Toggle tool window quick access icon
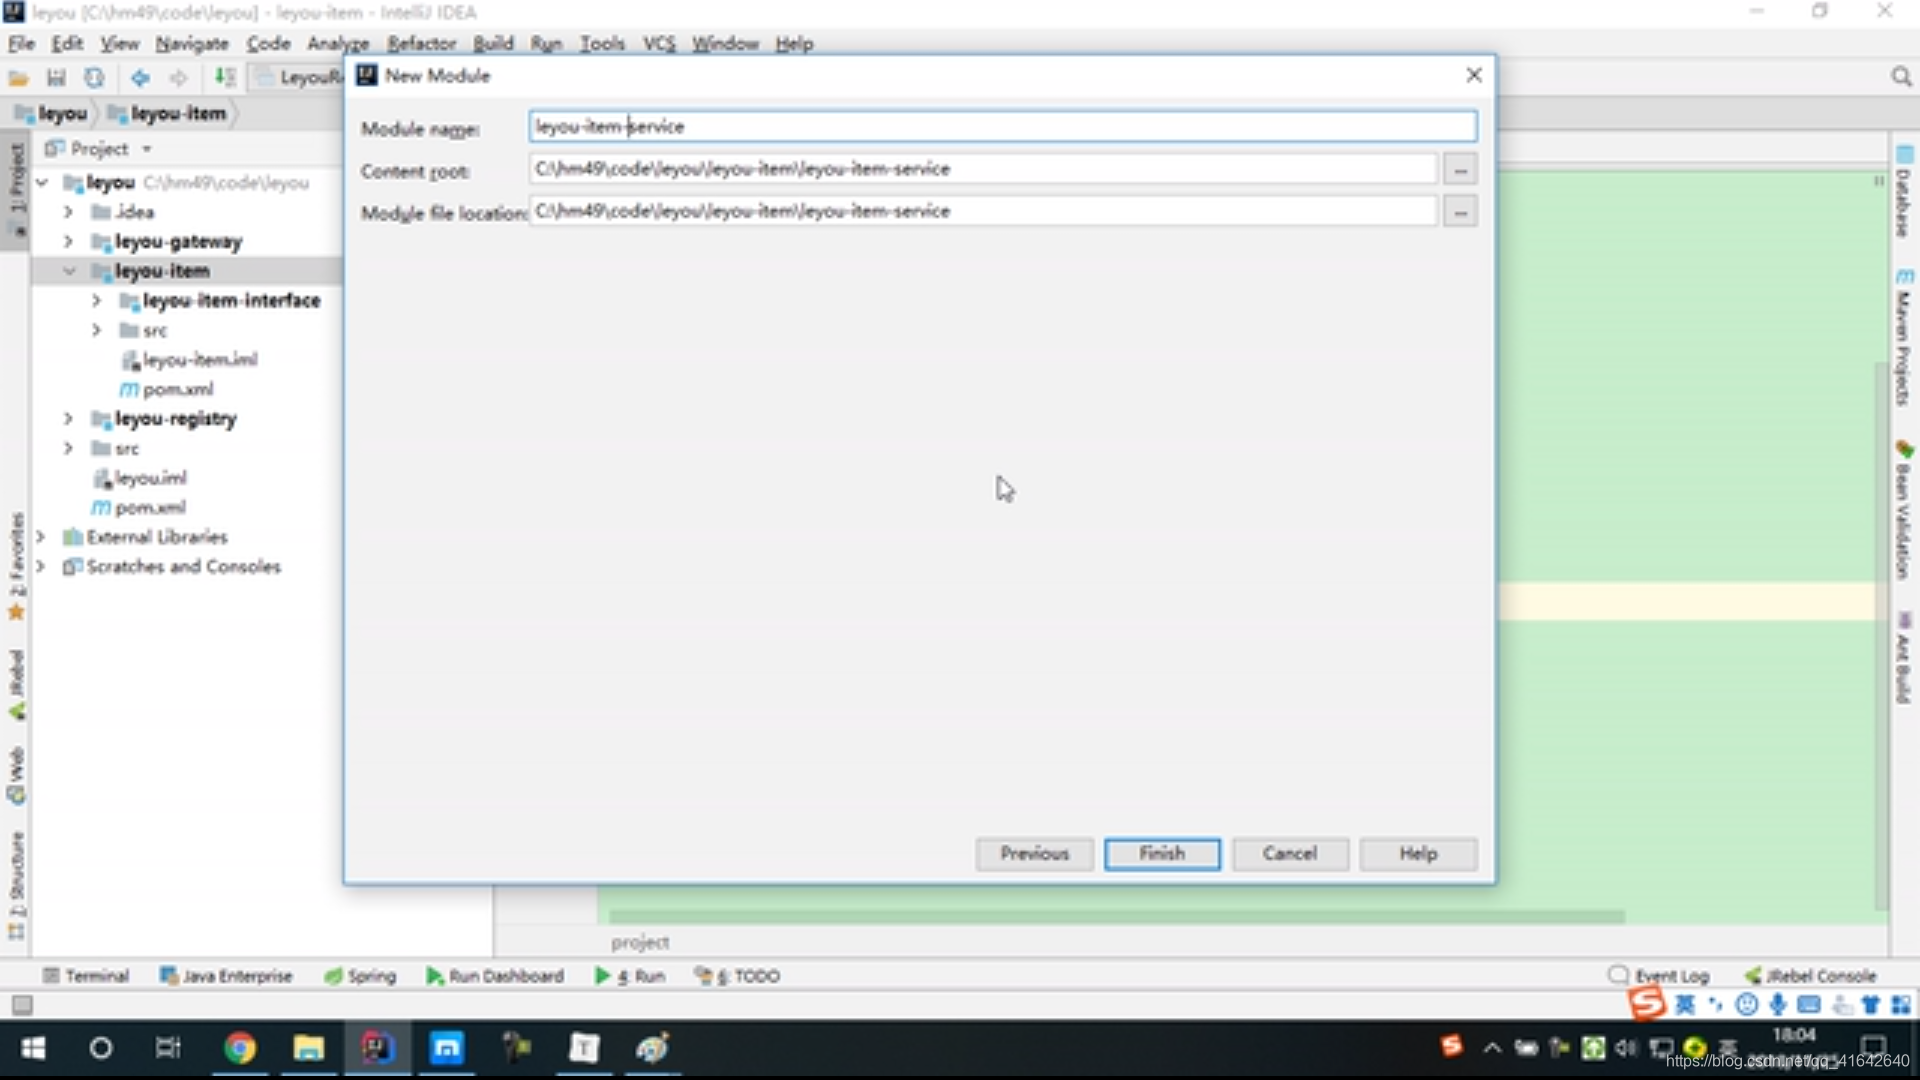The image size is (1920, 1080). [x=22, y=1004]
